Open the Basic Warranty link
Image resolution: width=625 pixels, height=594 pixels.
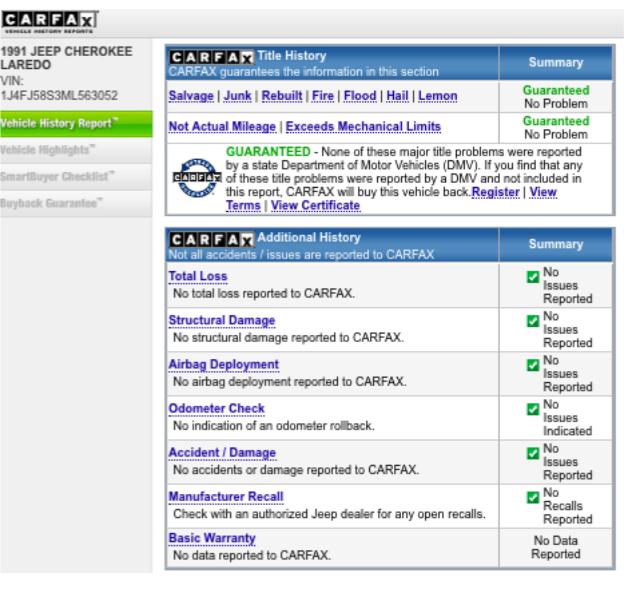tap(212, 539)
